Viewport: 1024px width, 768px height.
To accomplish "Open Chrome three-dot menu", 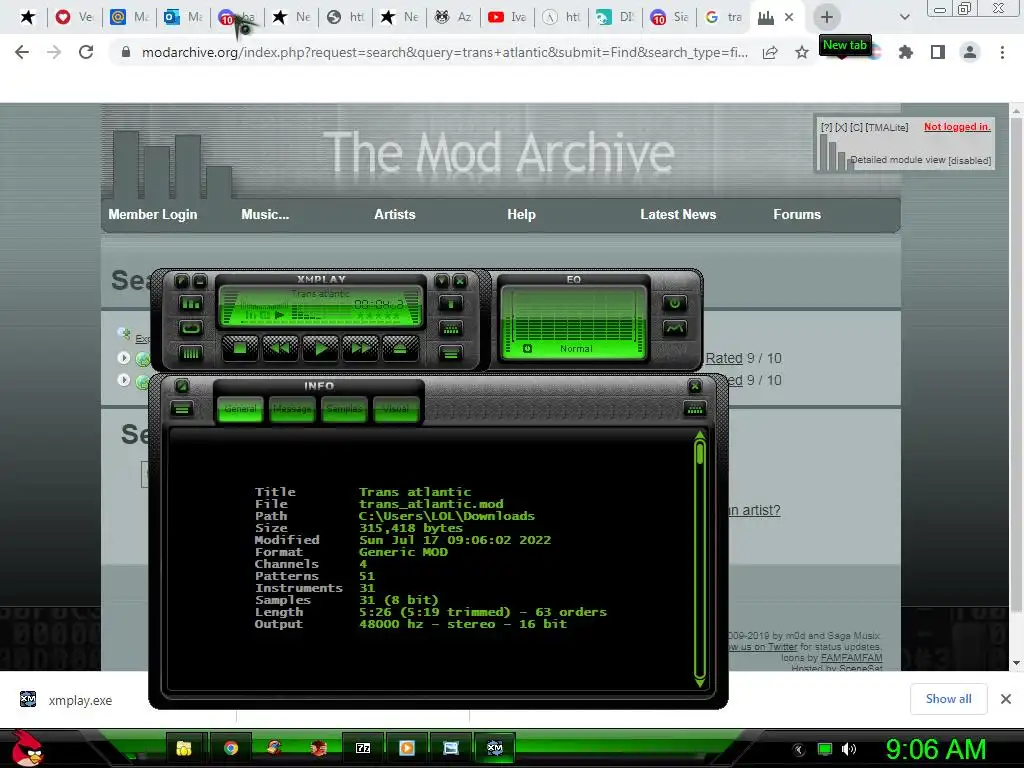I will 1002,52.
